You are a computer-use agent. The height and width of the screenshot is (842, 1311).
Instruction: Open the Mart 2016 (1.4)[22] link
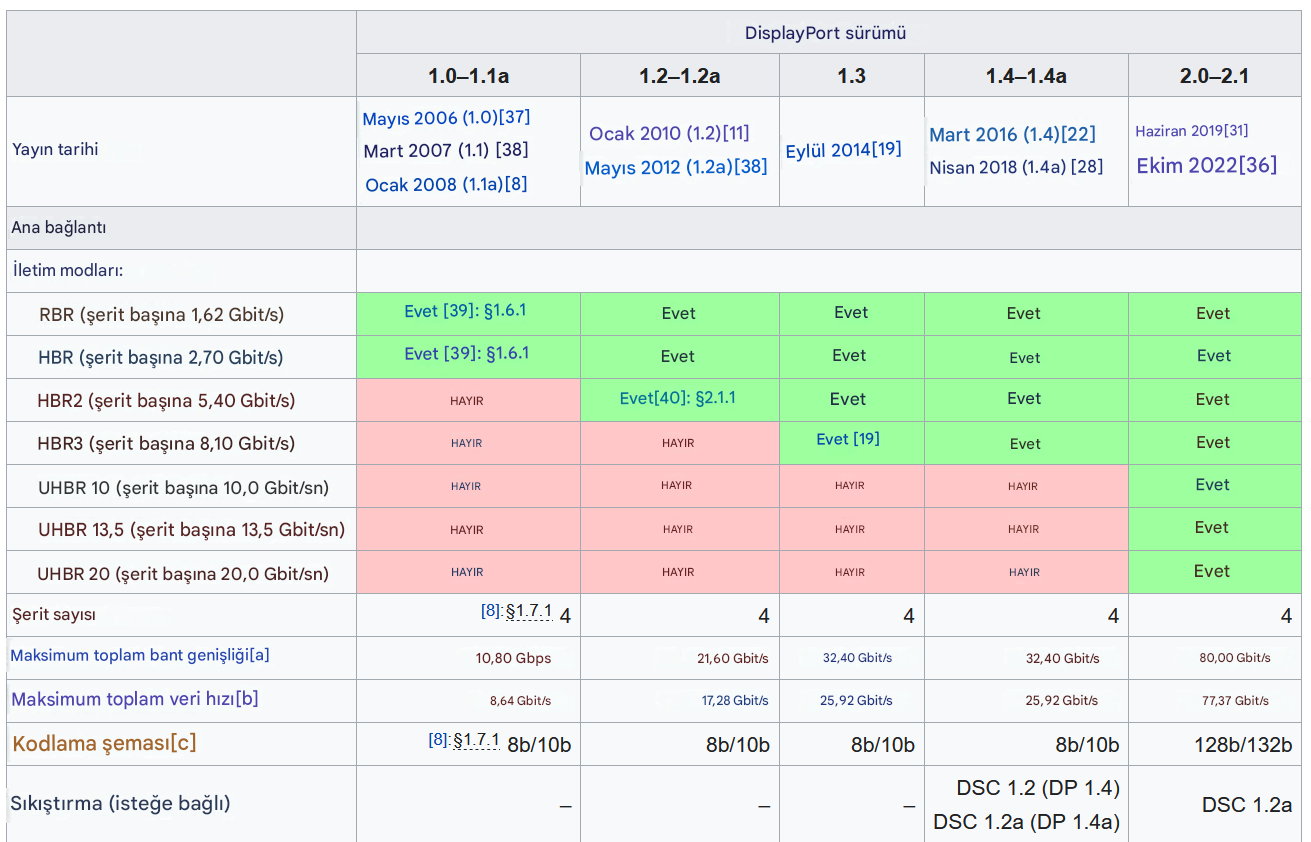pos(1012,134)
